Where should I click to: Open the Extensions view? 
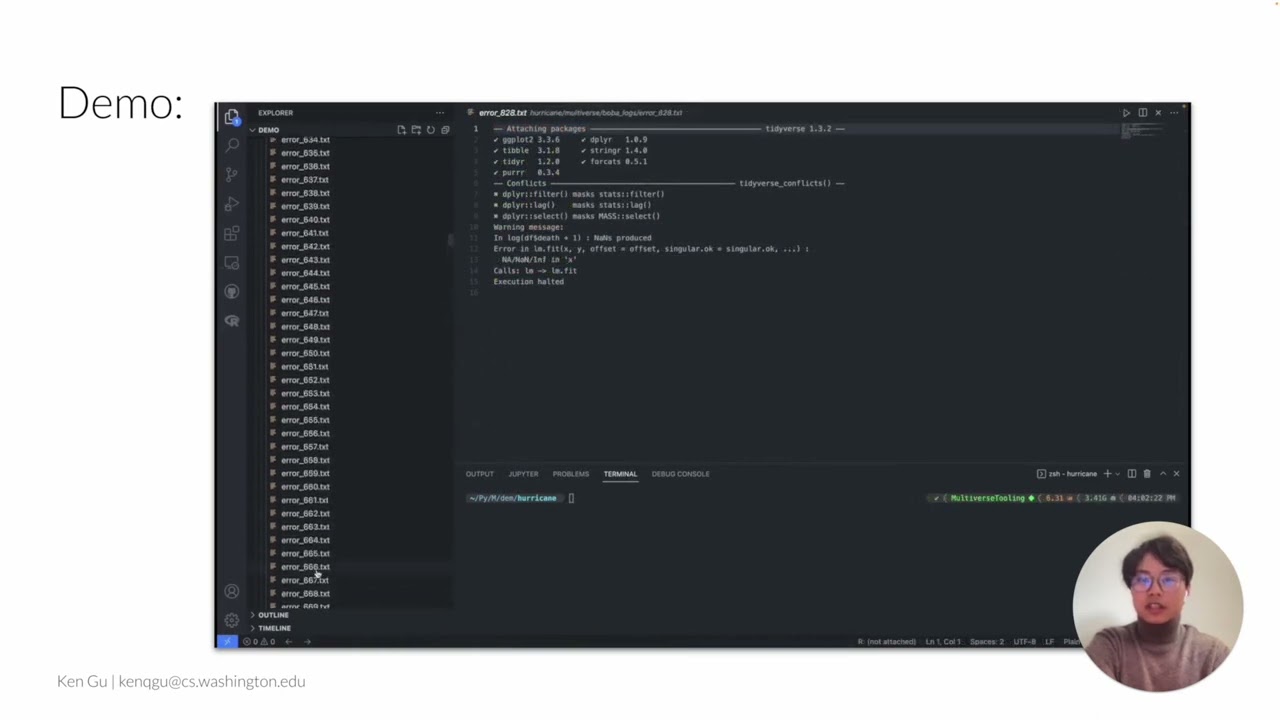point(232,233)
